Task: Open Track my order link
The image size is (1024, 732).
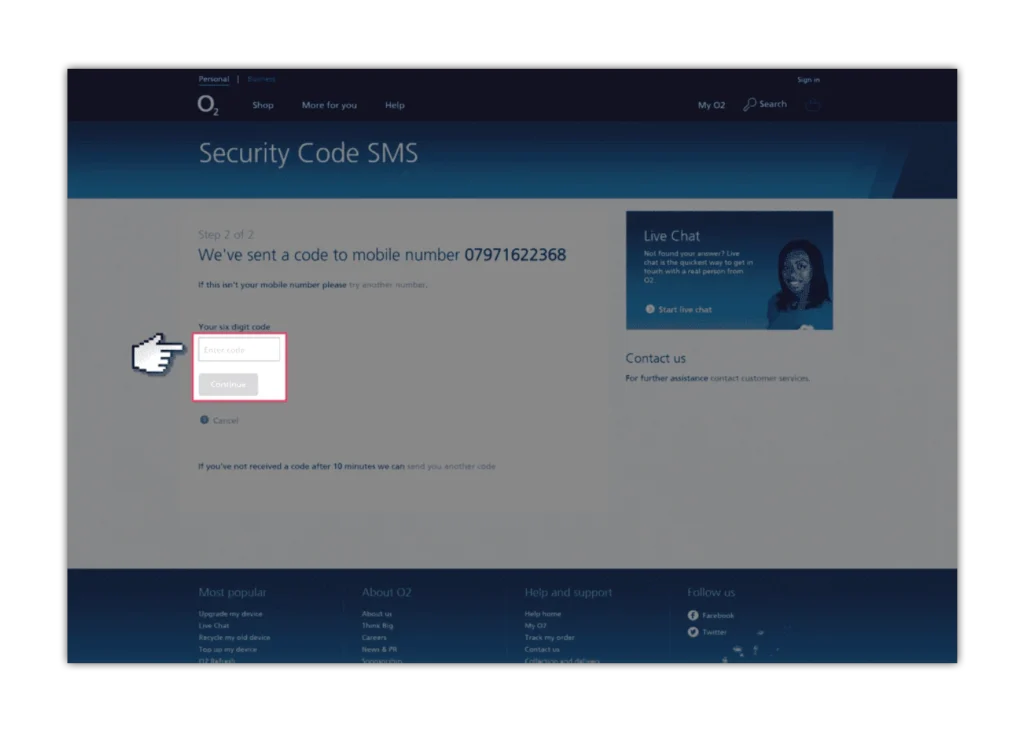Action: [x=549, y=637]
